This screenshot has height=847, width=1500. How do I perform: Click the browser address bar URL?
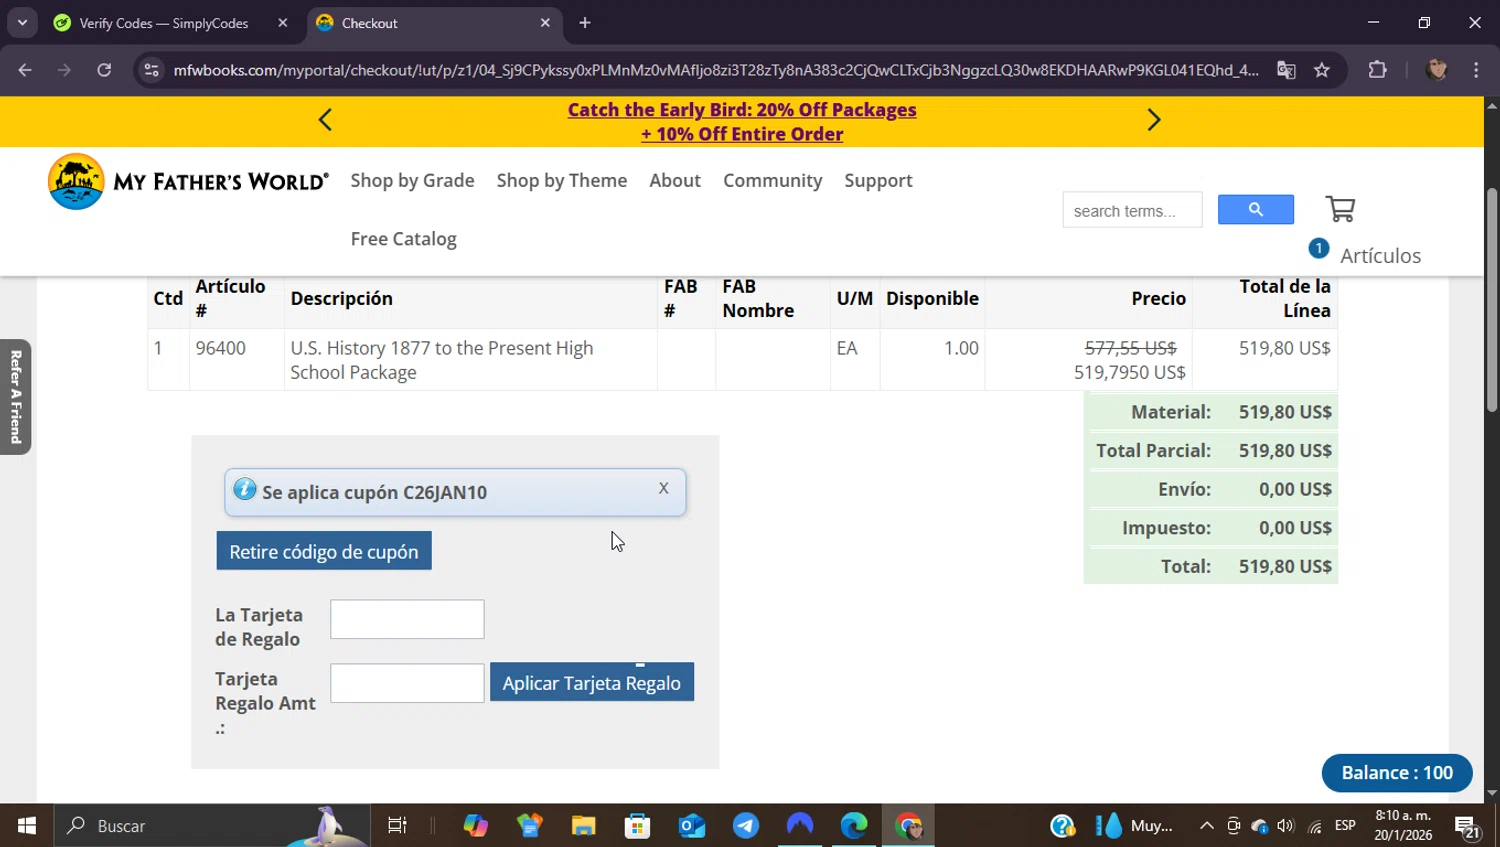(716, 70)
